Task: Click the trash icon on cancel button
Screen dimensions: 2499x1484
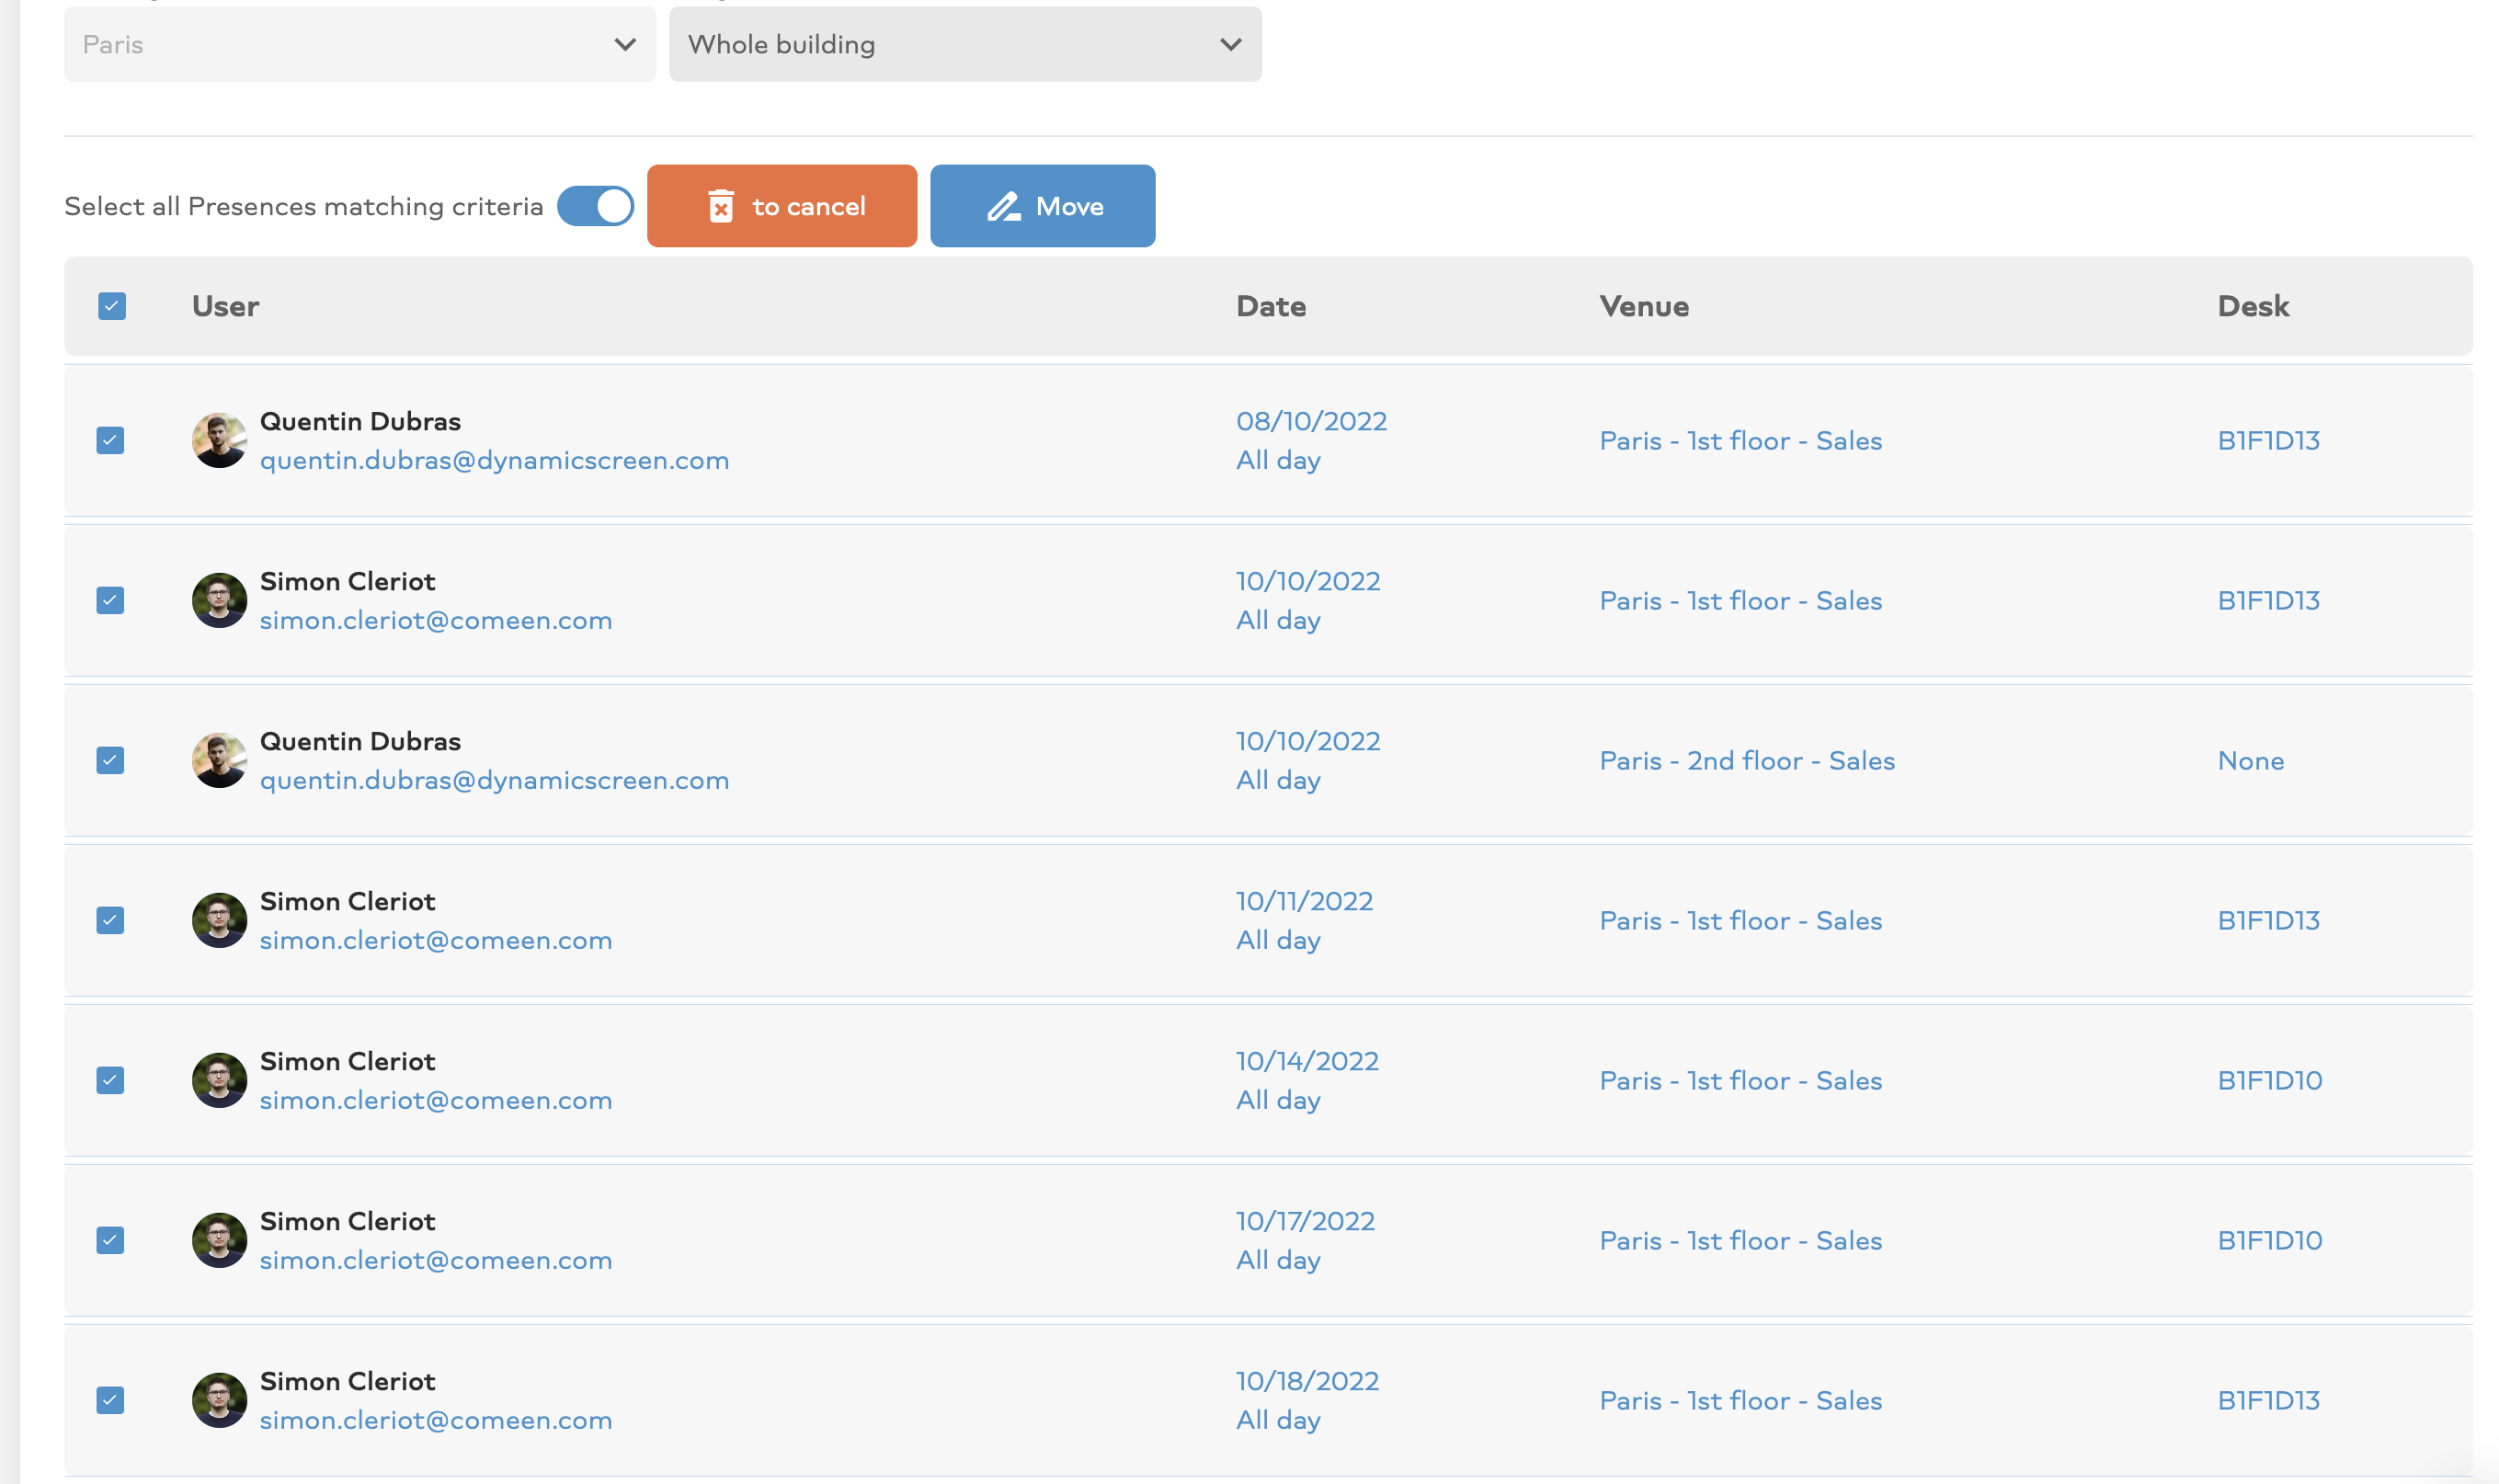Action: [721, 206]
